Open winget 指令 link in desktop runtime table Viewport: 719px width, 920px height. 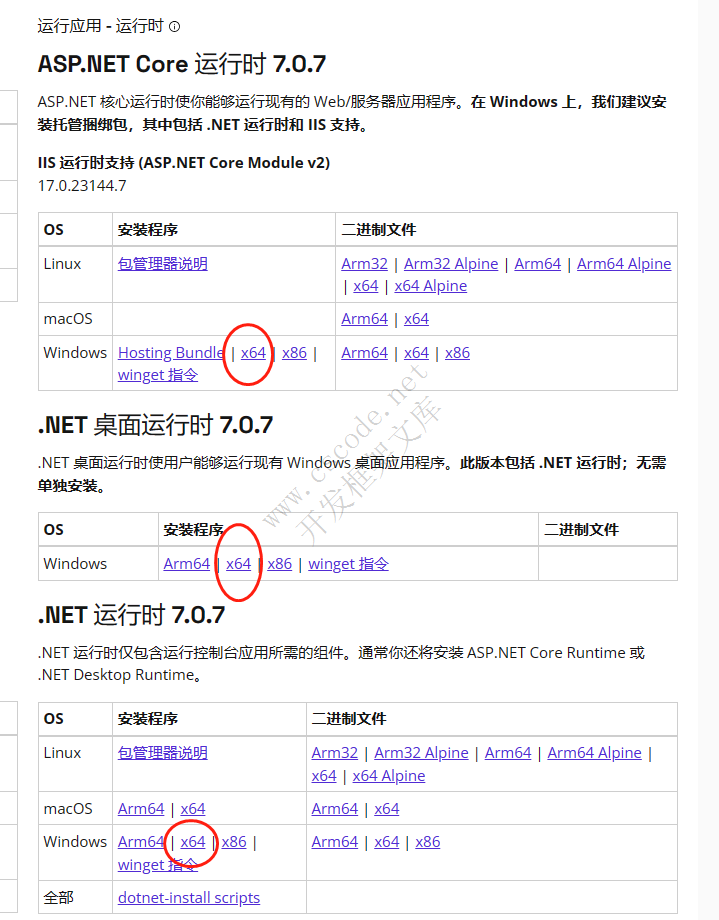coord(349,564)
